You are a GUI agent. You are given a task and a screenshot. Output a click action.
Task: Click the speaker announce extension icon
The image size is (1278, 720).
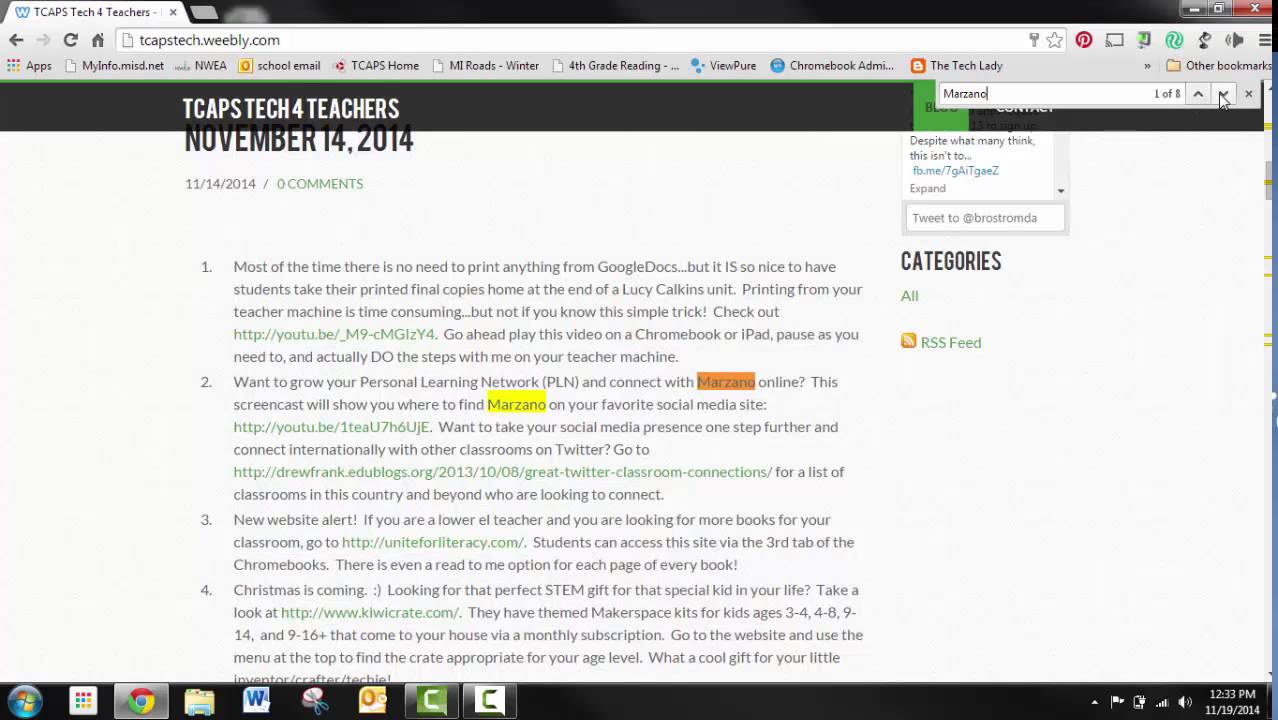pos(1234,40)
